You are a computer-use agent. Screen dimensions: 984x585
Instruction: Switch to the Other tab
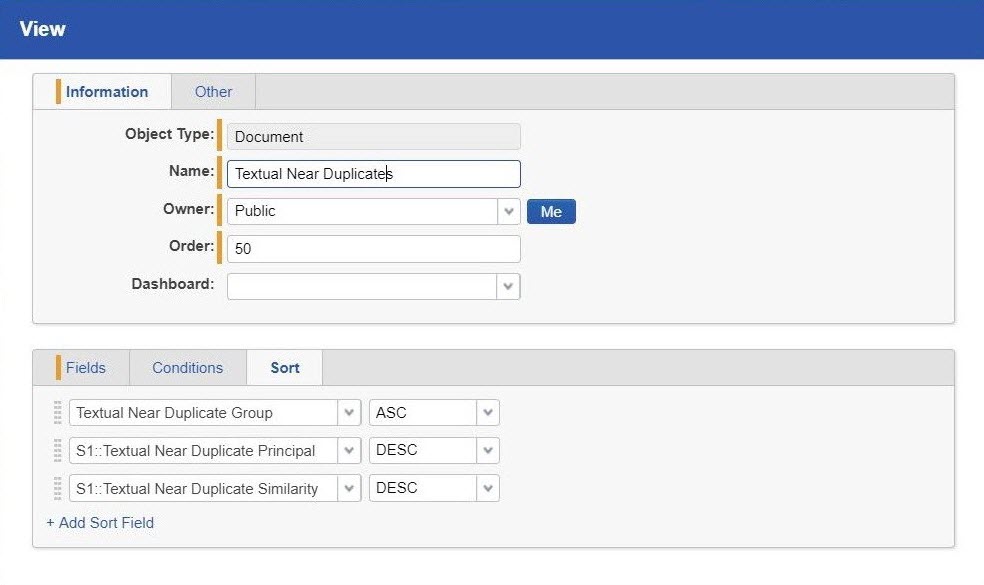click(213, 92)
